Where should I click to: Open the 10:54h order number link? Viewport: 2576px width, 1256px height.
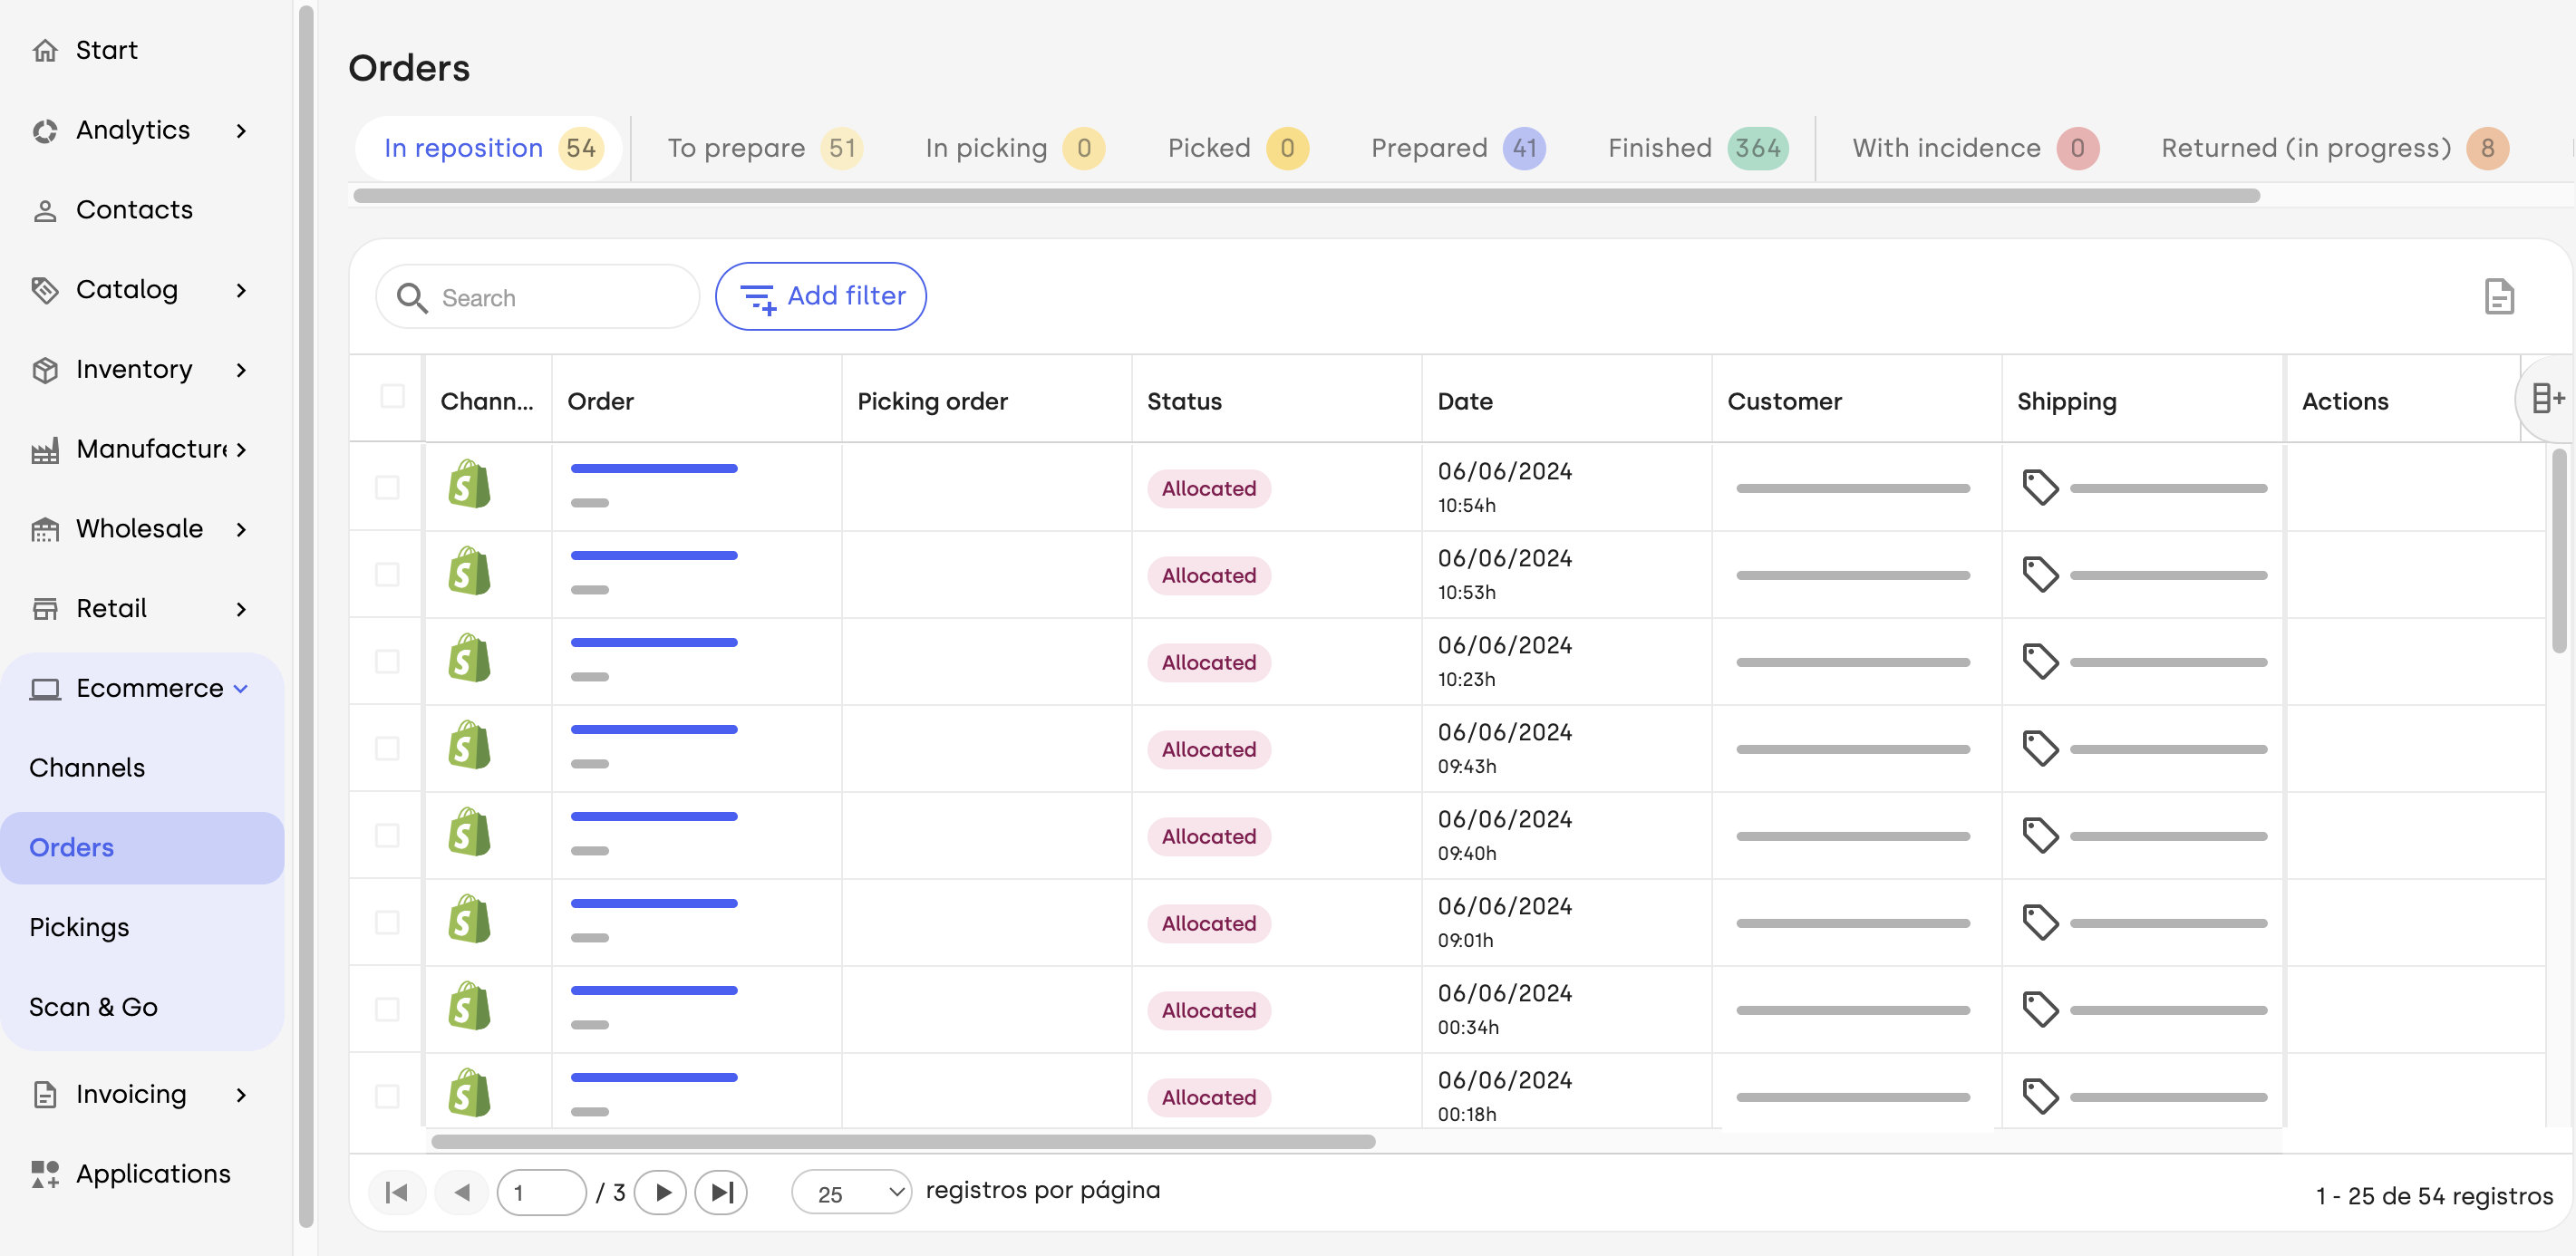[654, 468]
